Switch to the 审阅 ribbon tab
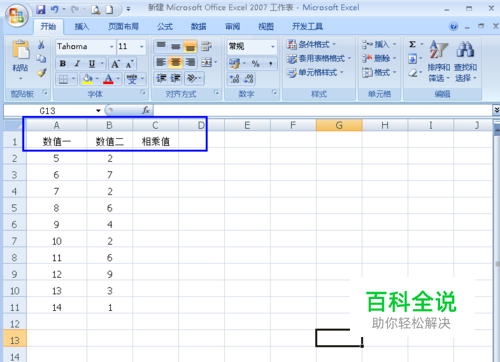Screen dimensions: 500x362 coord(232,26)
